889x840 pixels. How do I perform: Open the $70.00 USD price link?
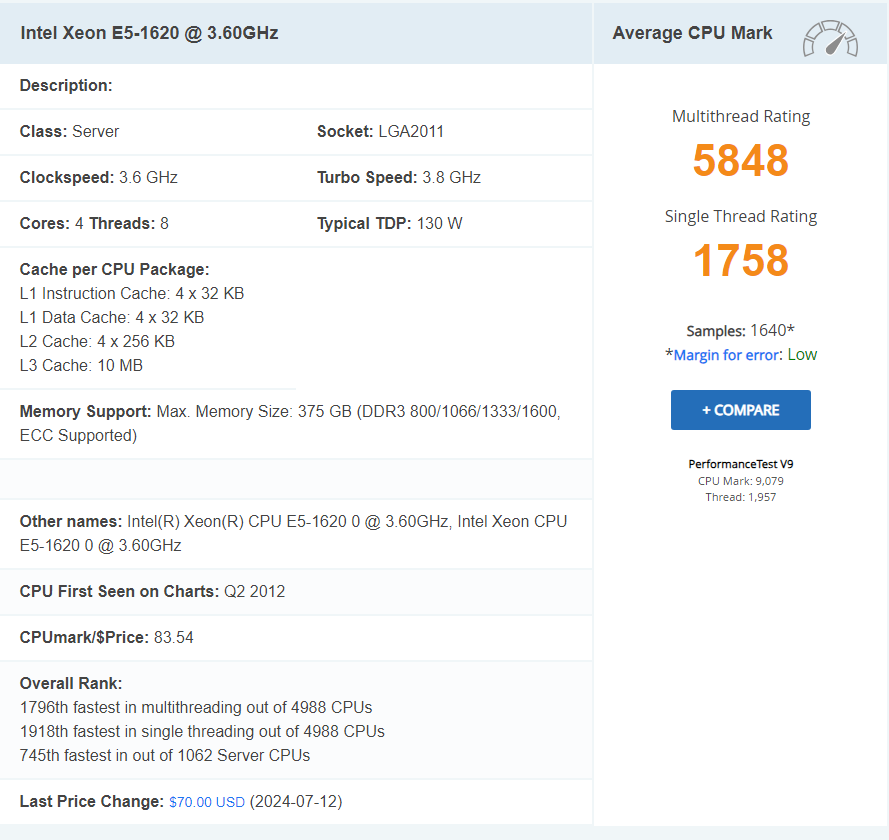pos(206,801)
